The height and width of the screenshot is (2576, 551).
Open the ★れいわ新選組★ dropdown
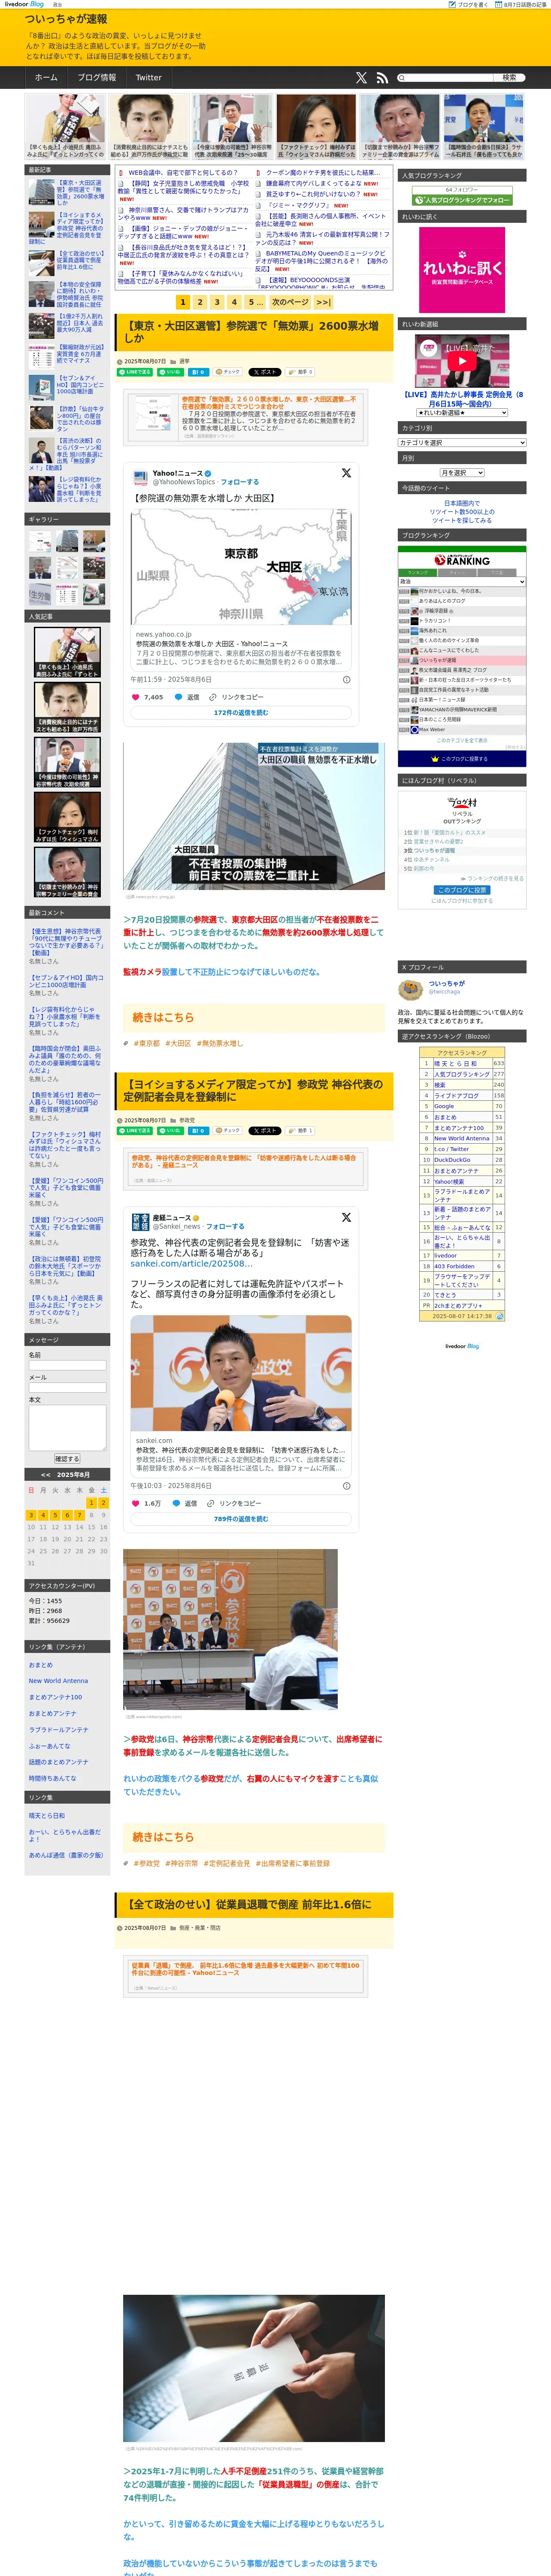(462, 412)
